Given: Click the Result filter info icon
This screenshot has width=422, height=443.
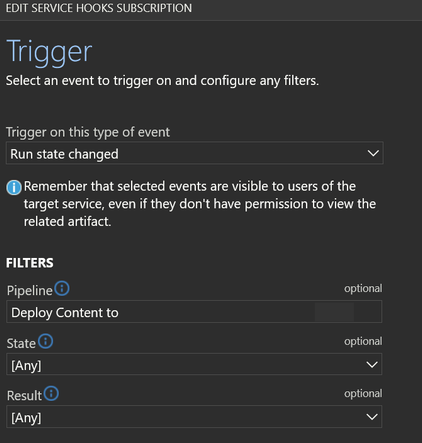Looking at the screenshot, I should tap(51, 393).
